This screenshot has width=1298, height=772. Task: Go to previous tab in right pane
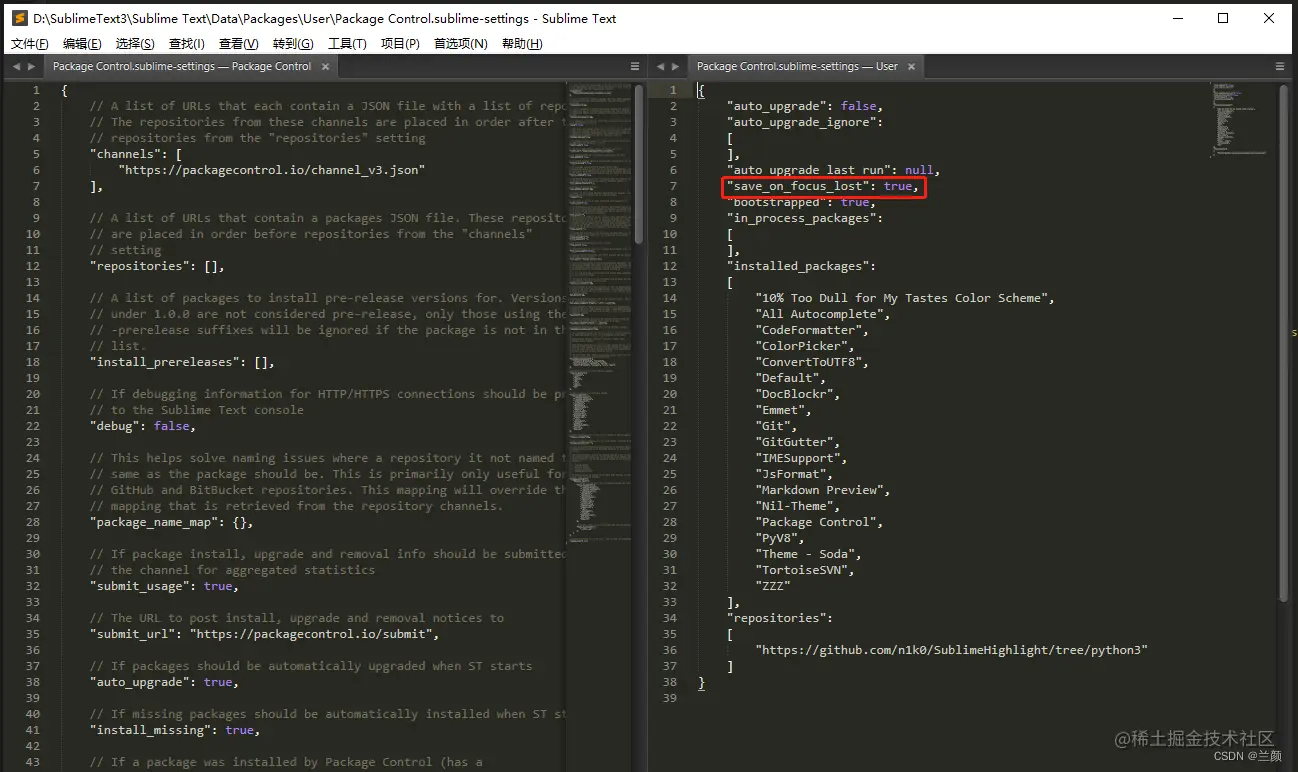coord(660,66)
